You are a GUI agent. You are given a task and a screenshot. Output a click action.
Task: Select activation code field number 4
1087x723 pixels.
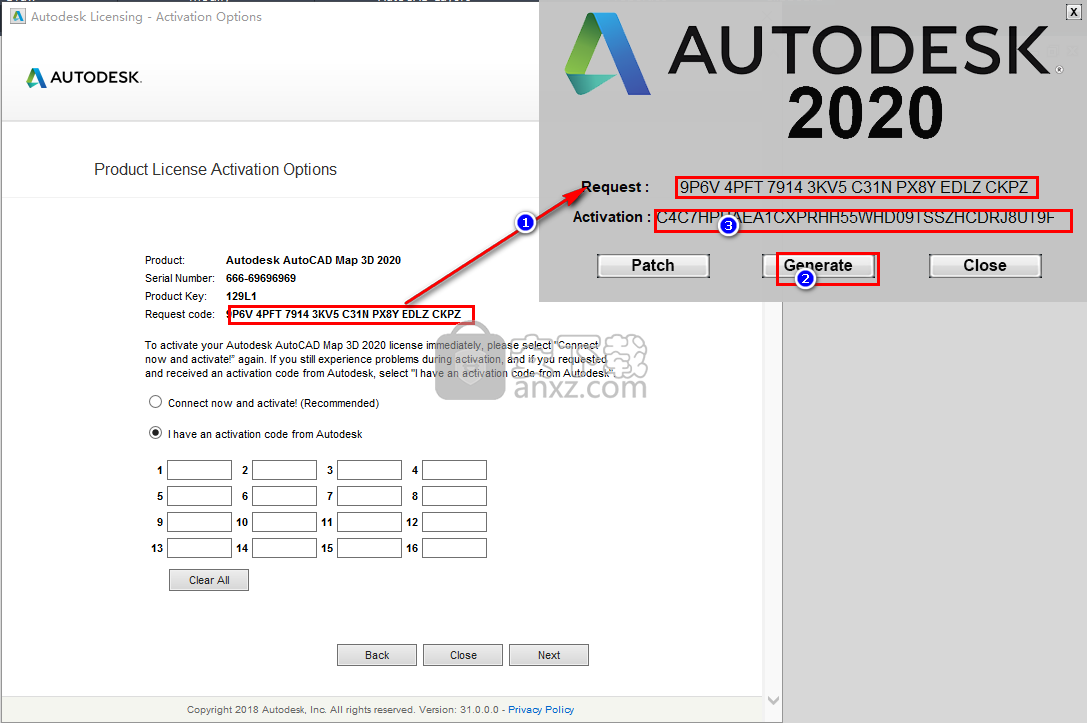(x=455, y=470)
